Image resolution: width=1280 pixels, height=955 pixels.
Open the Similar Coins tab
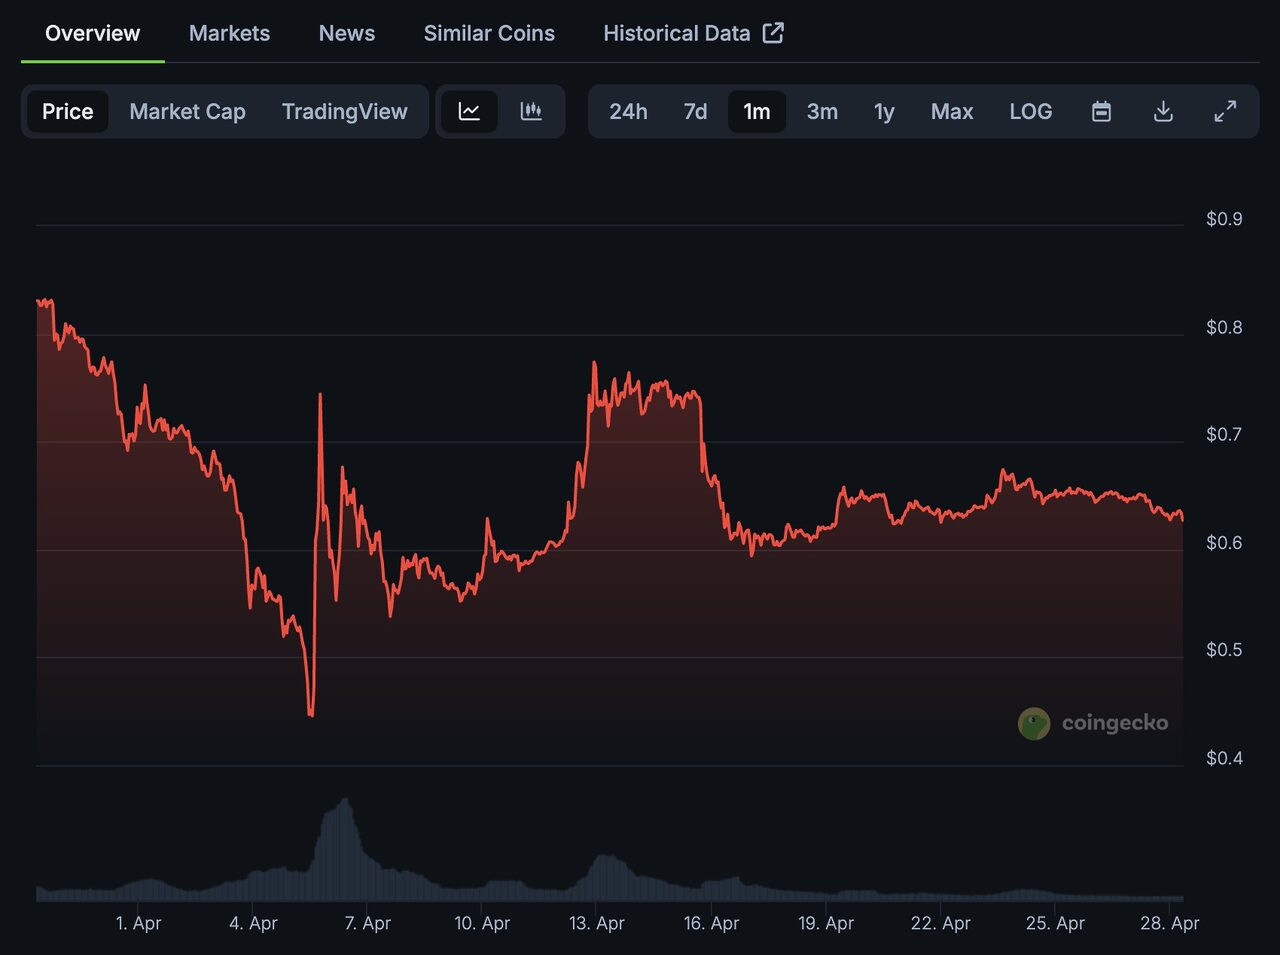click(x=489, y=33)
